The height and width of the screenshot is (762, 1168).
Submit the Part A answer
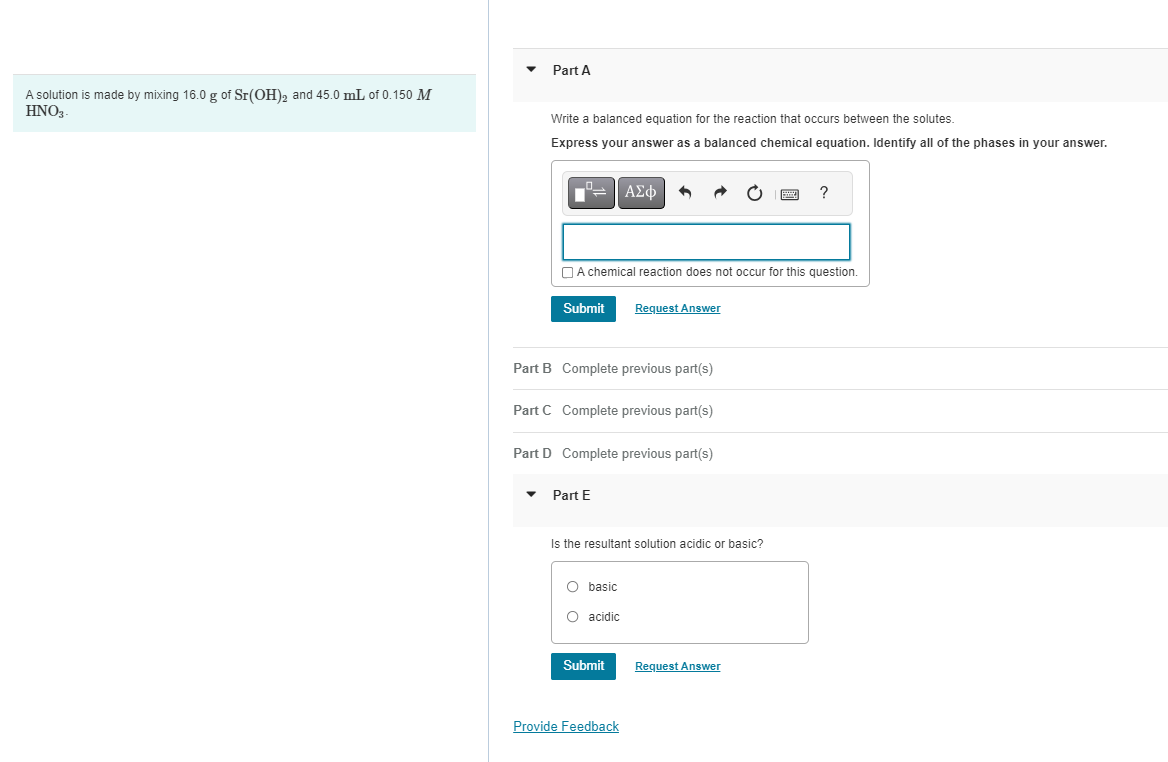tap(583, 308)
